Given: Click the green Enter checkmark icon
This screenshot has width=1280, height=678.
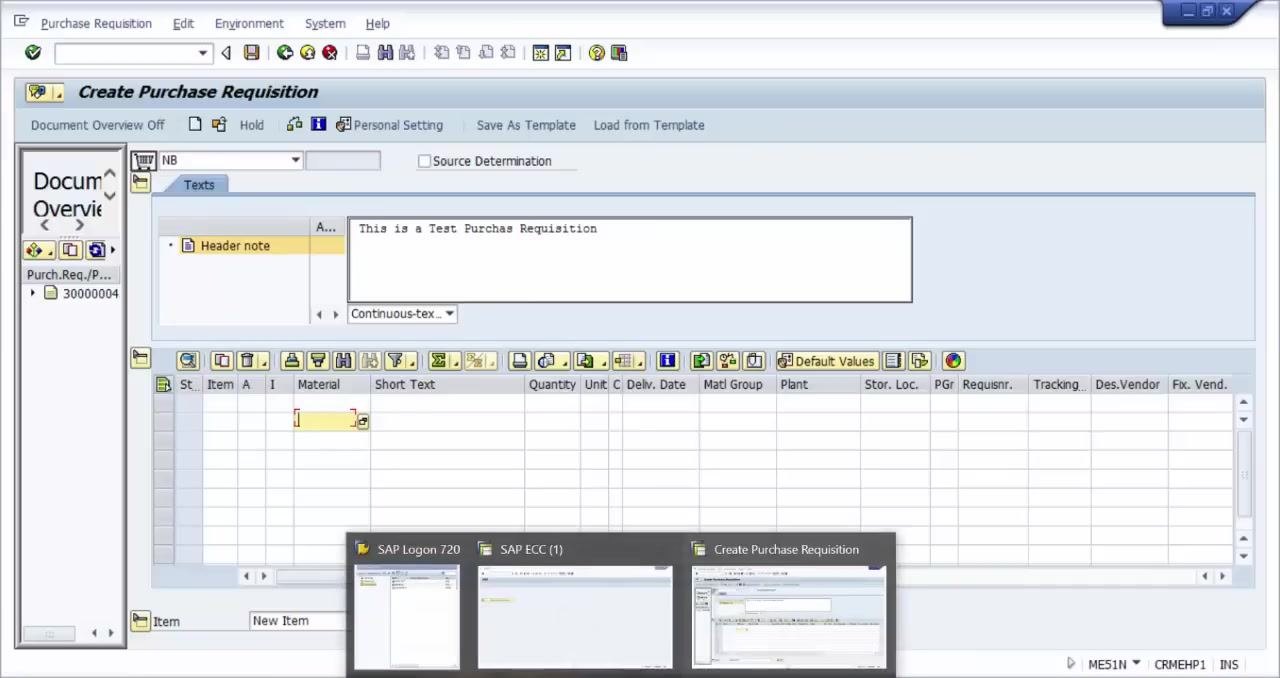Looking at the screenshot, I should (x=33, y=53).
